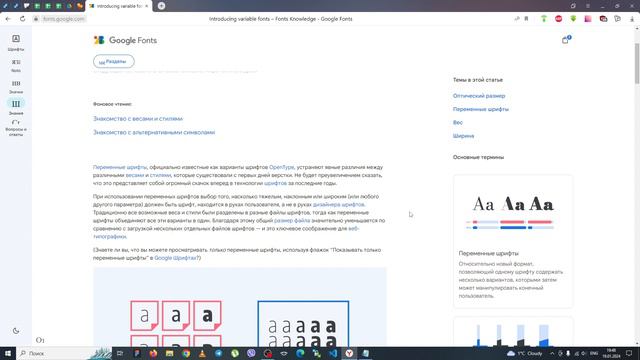Open the browser hamburger menu
The width and height of the screenshot is (640, 360).
tap(588, 6)
